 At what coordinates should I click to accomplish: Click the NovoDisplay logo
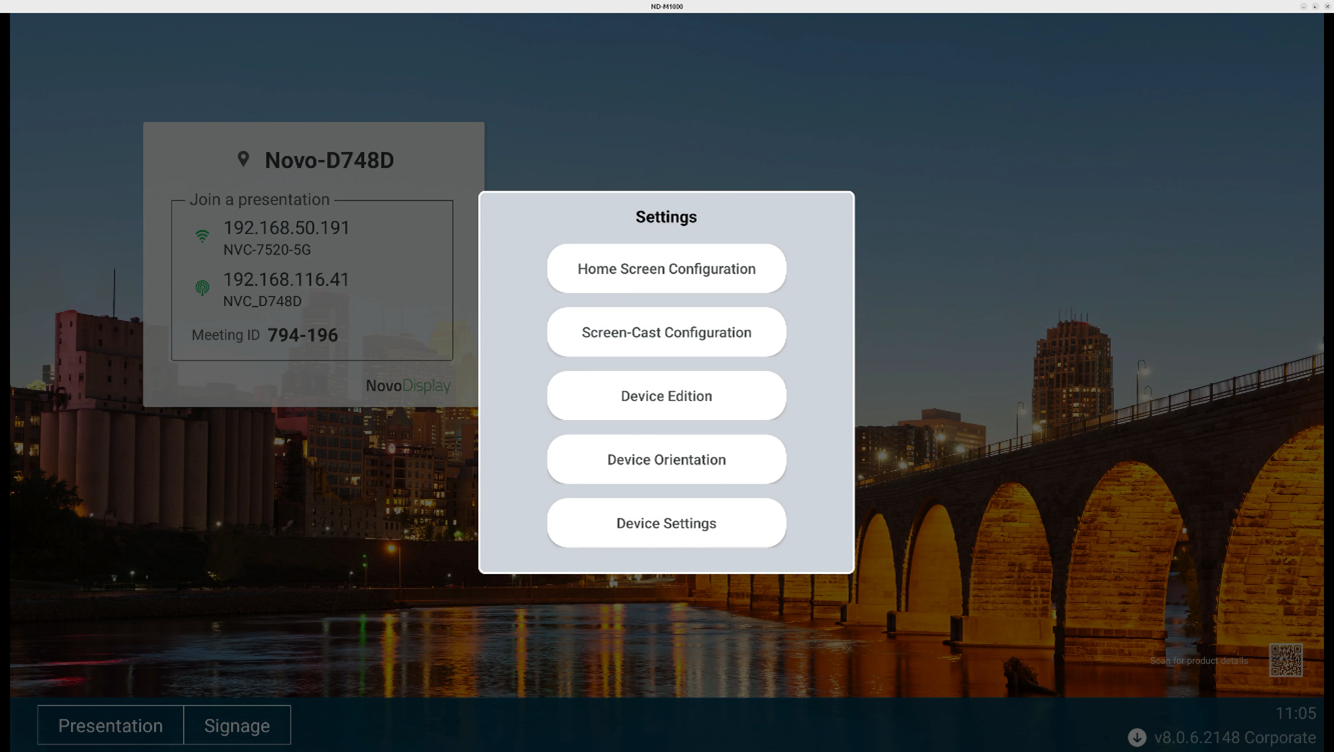[x=407, y=385]
